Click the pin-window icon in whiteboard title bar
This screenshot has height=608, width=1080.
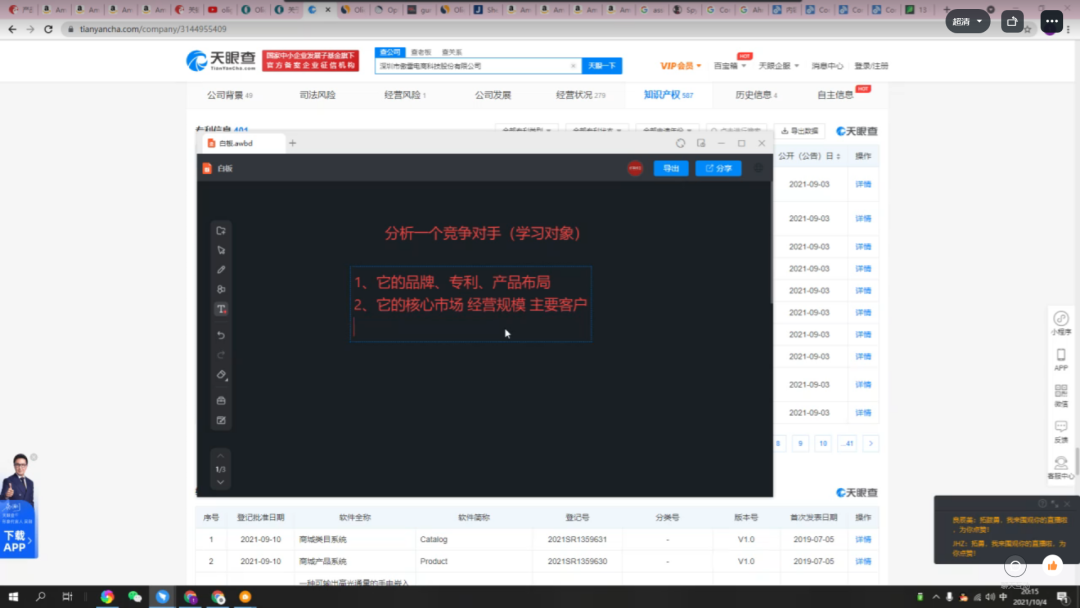(x=701, y=143)
